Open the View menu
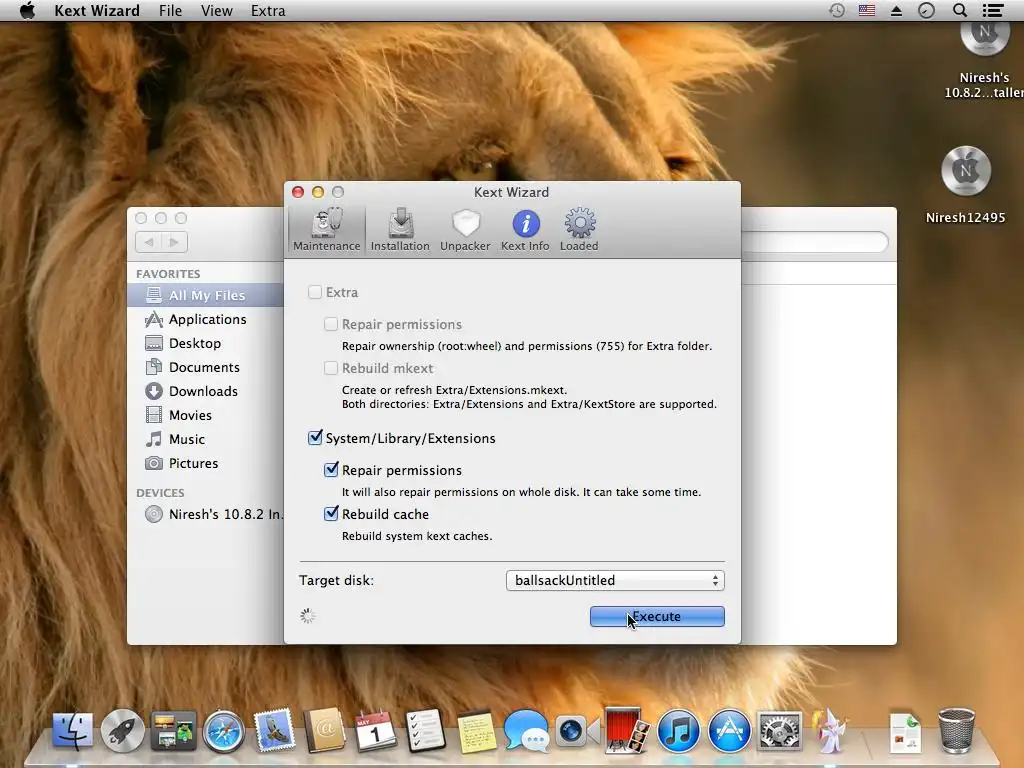The image size is (1024, 768). tap(216, 10)
